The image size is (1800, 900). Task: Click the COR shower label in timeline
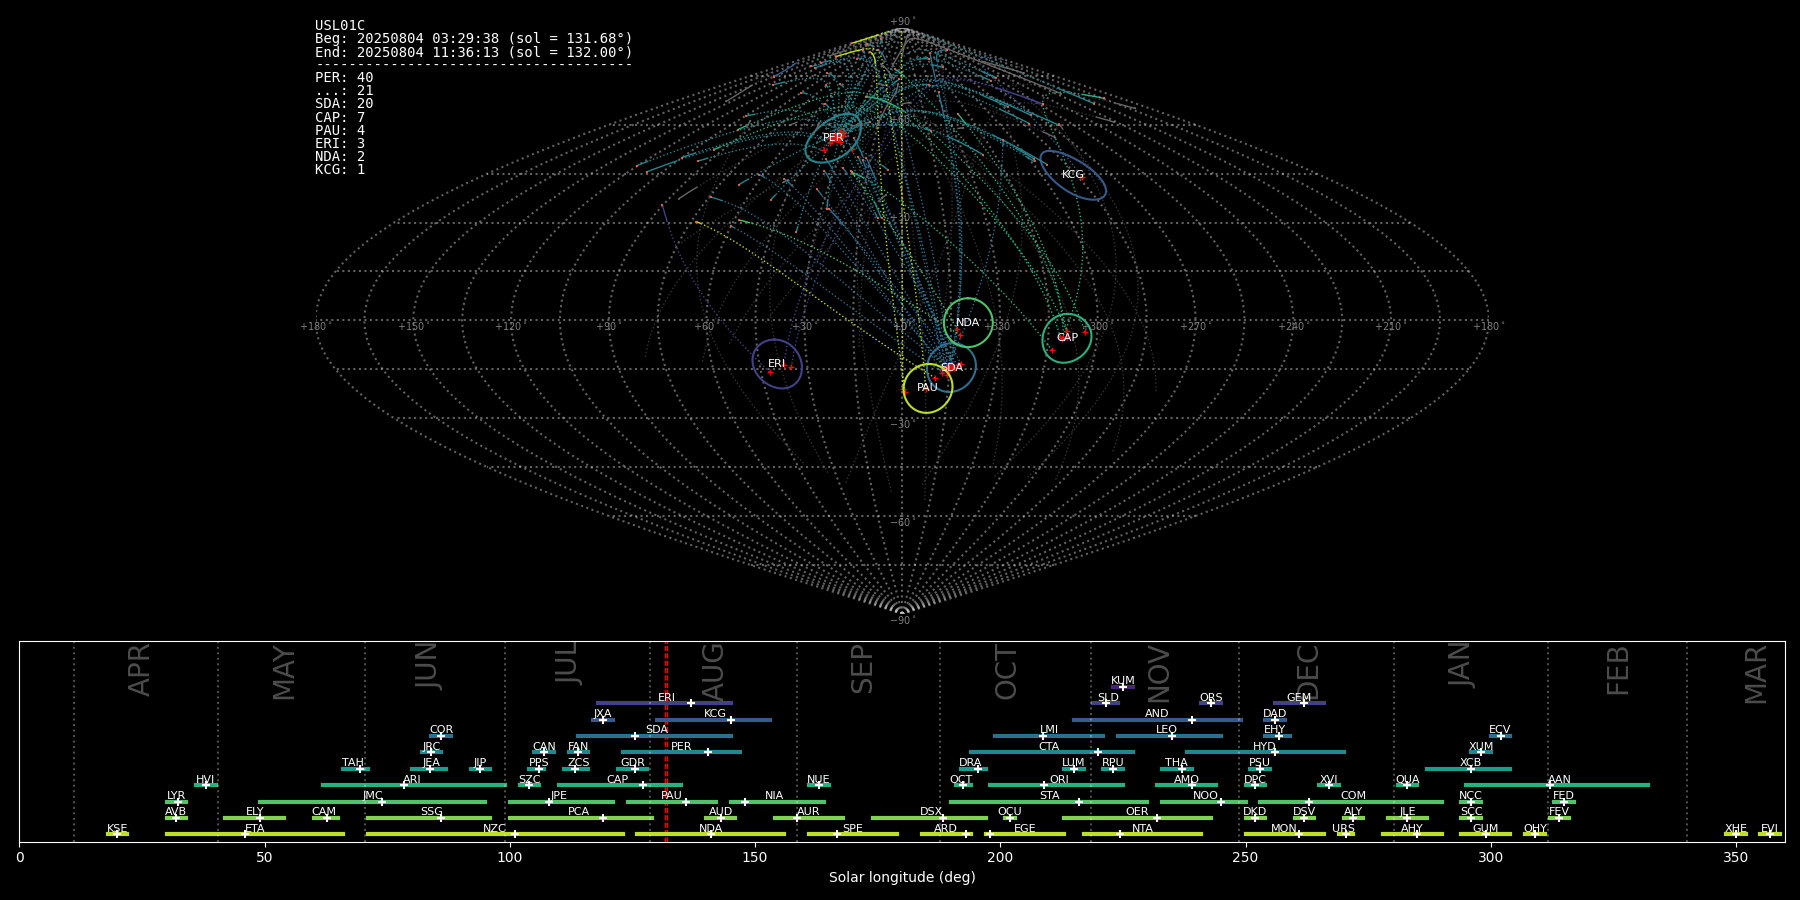click(441, 730)
